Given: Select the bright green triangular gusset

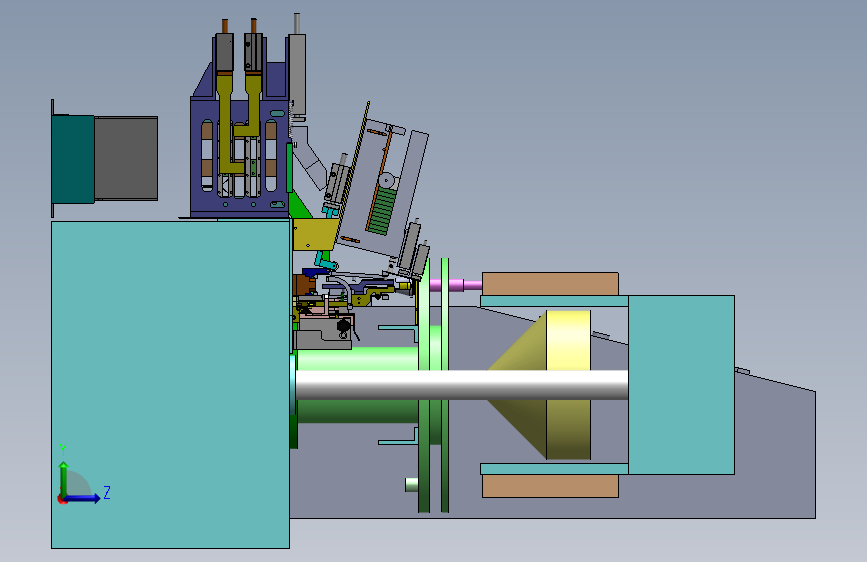Looking at the screenshot, I should [x=299, y=205].
